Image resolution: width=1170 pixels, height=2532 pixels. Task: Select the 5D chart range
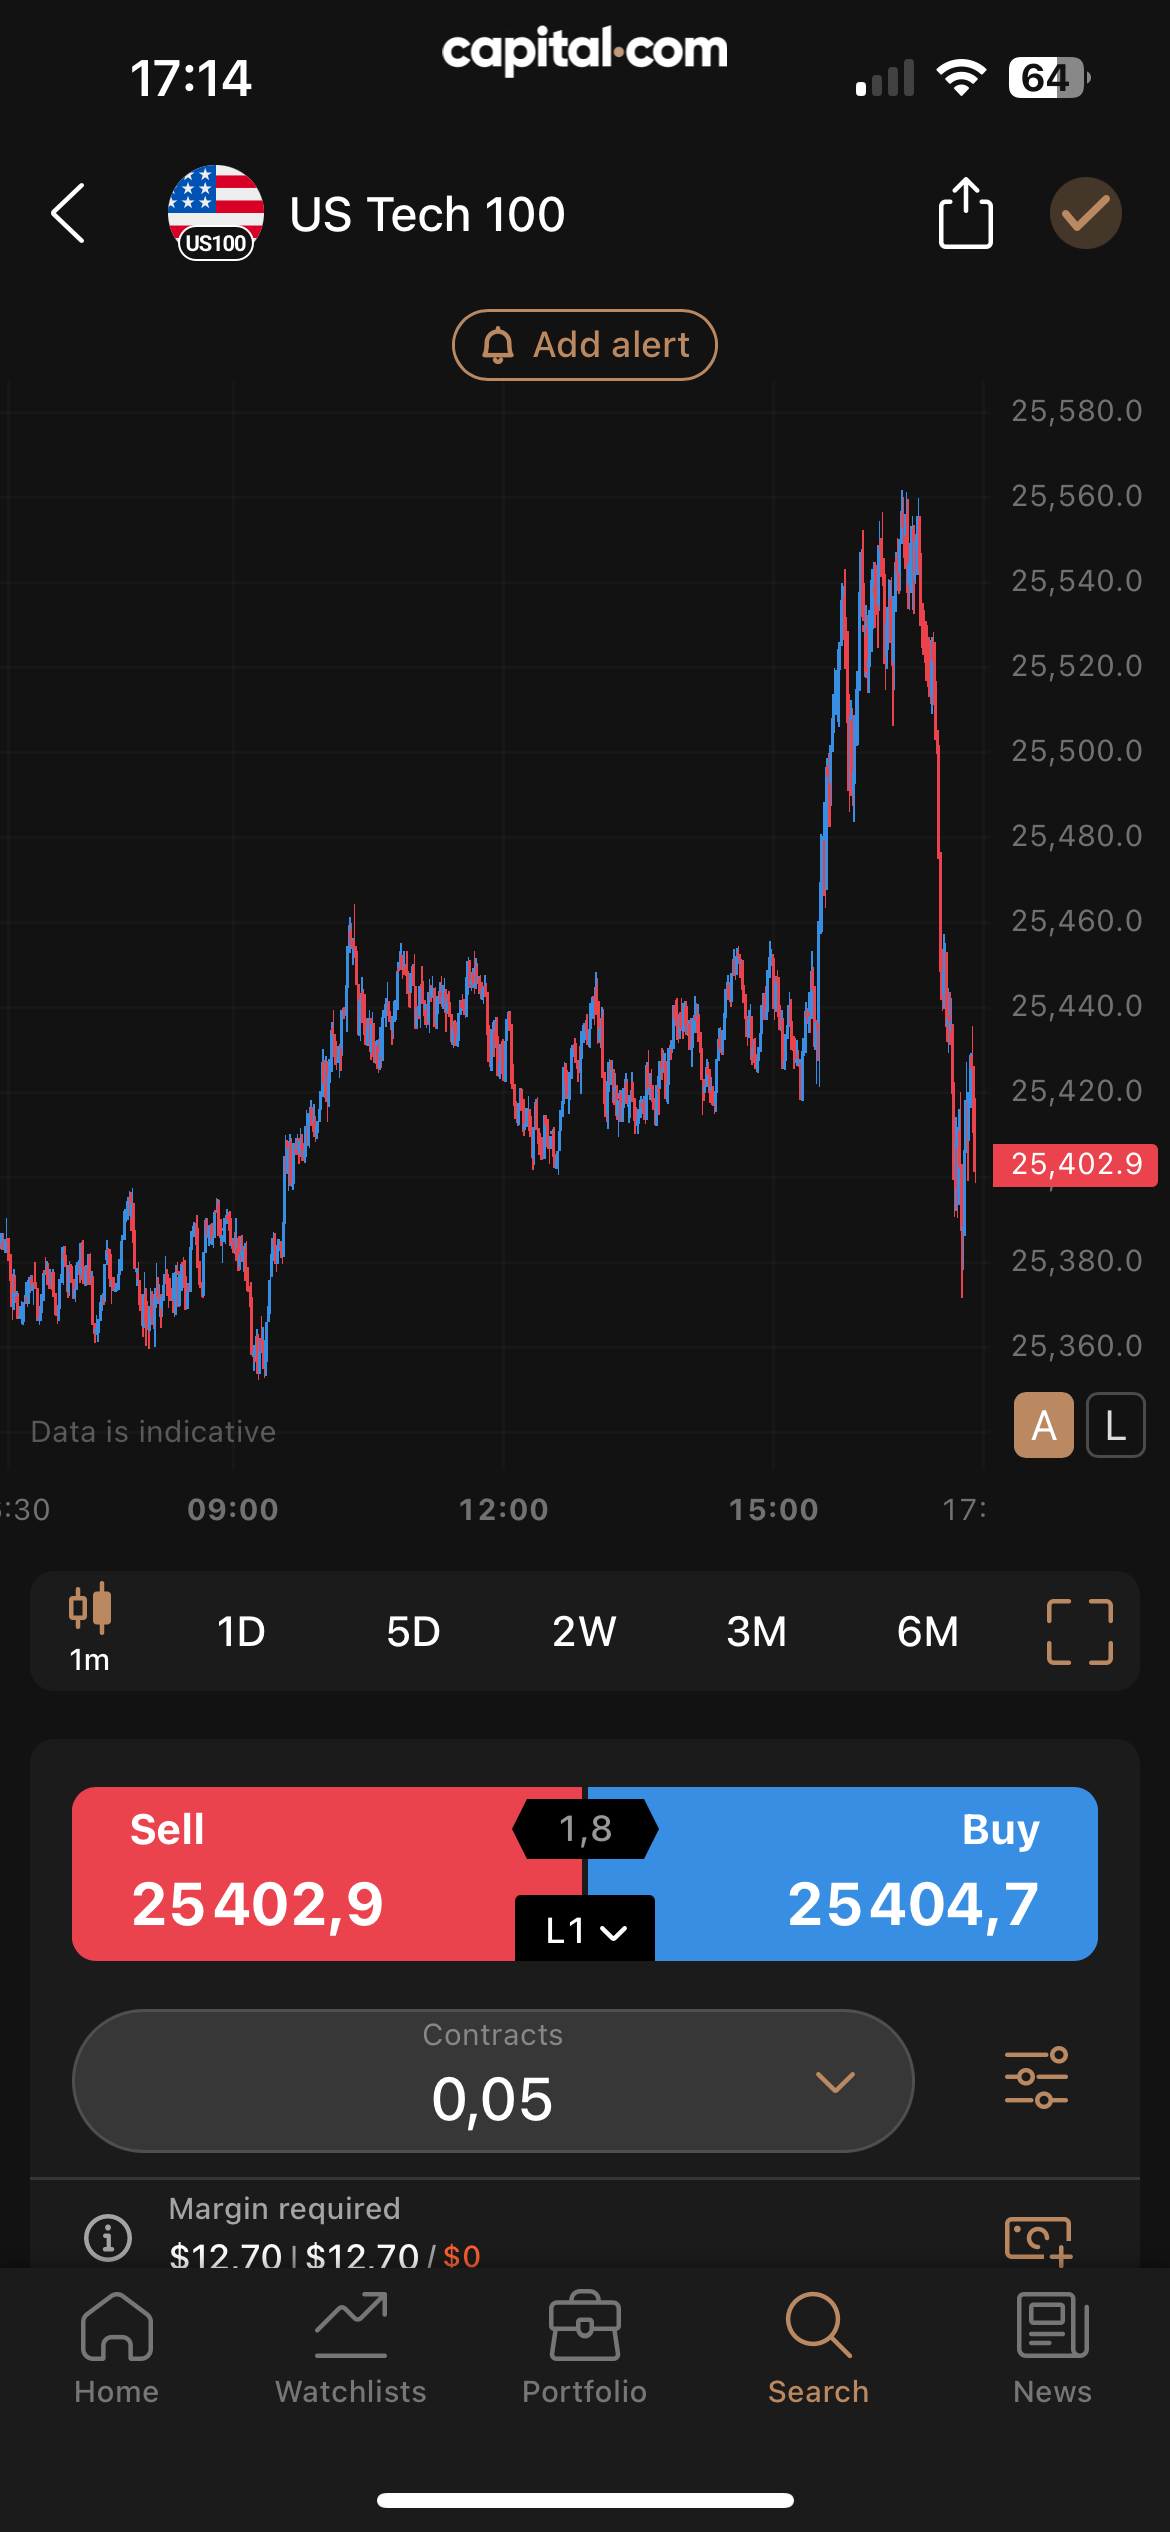pos(413,1631)
